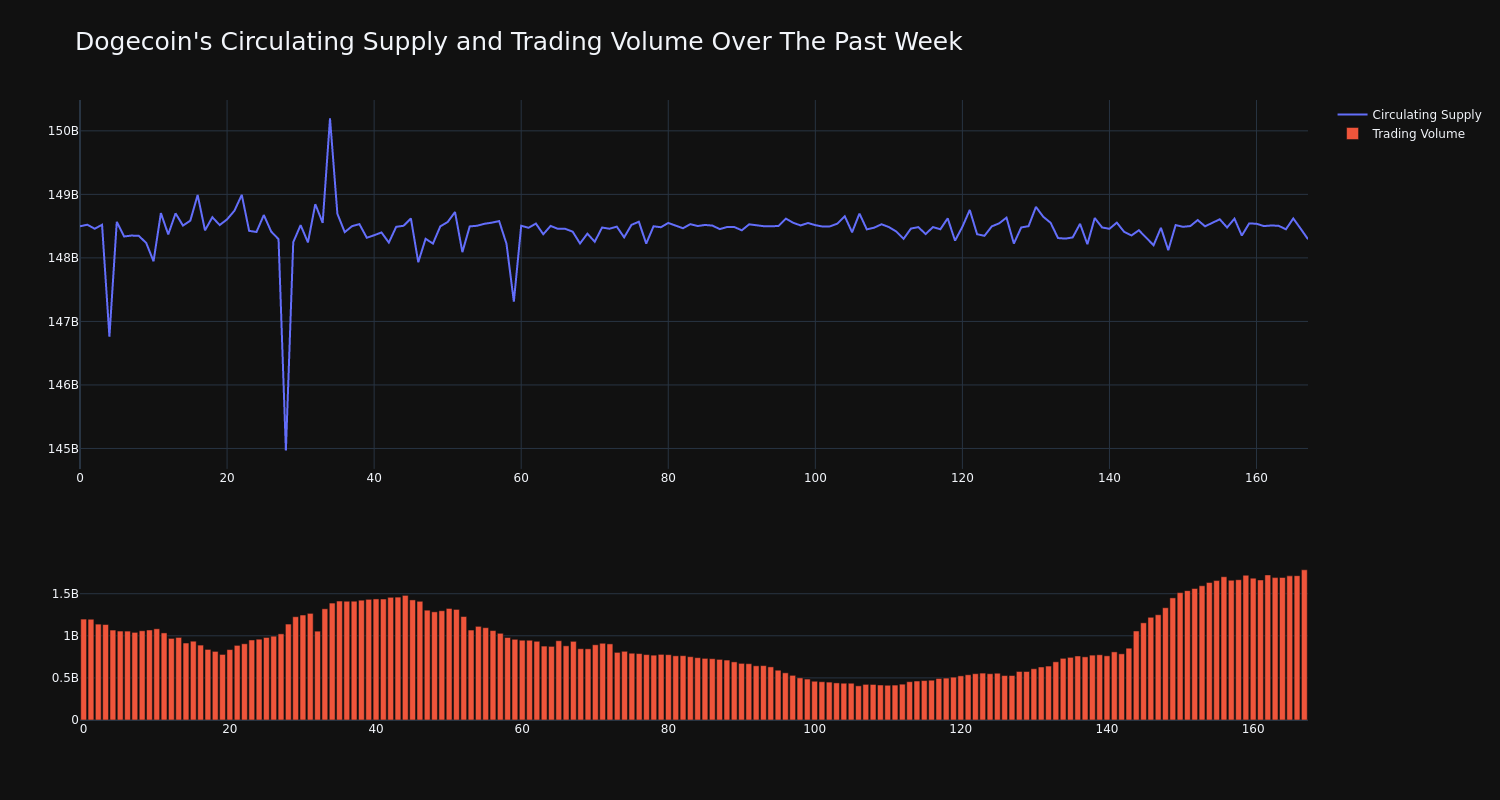1500x800 pixels.
Task: Click the 0.5B label on volume axis
Action: coord(64,677)
